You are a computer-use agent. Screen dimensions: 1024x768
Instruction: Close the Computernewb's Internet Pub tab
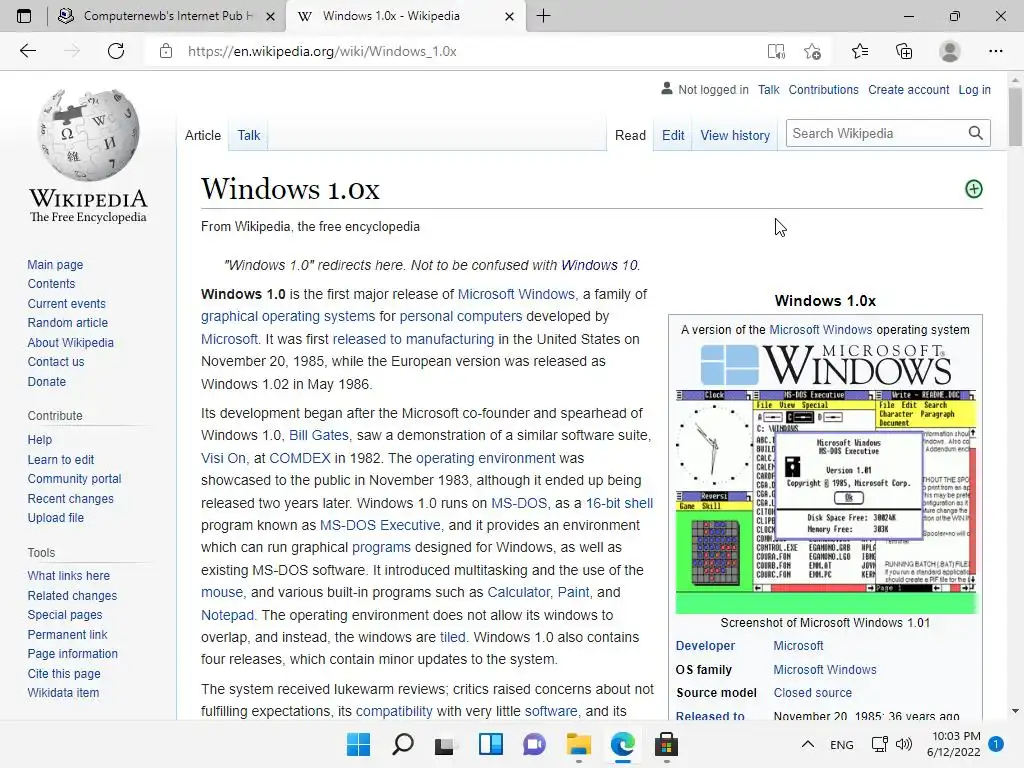[x=270, y=16]
